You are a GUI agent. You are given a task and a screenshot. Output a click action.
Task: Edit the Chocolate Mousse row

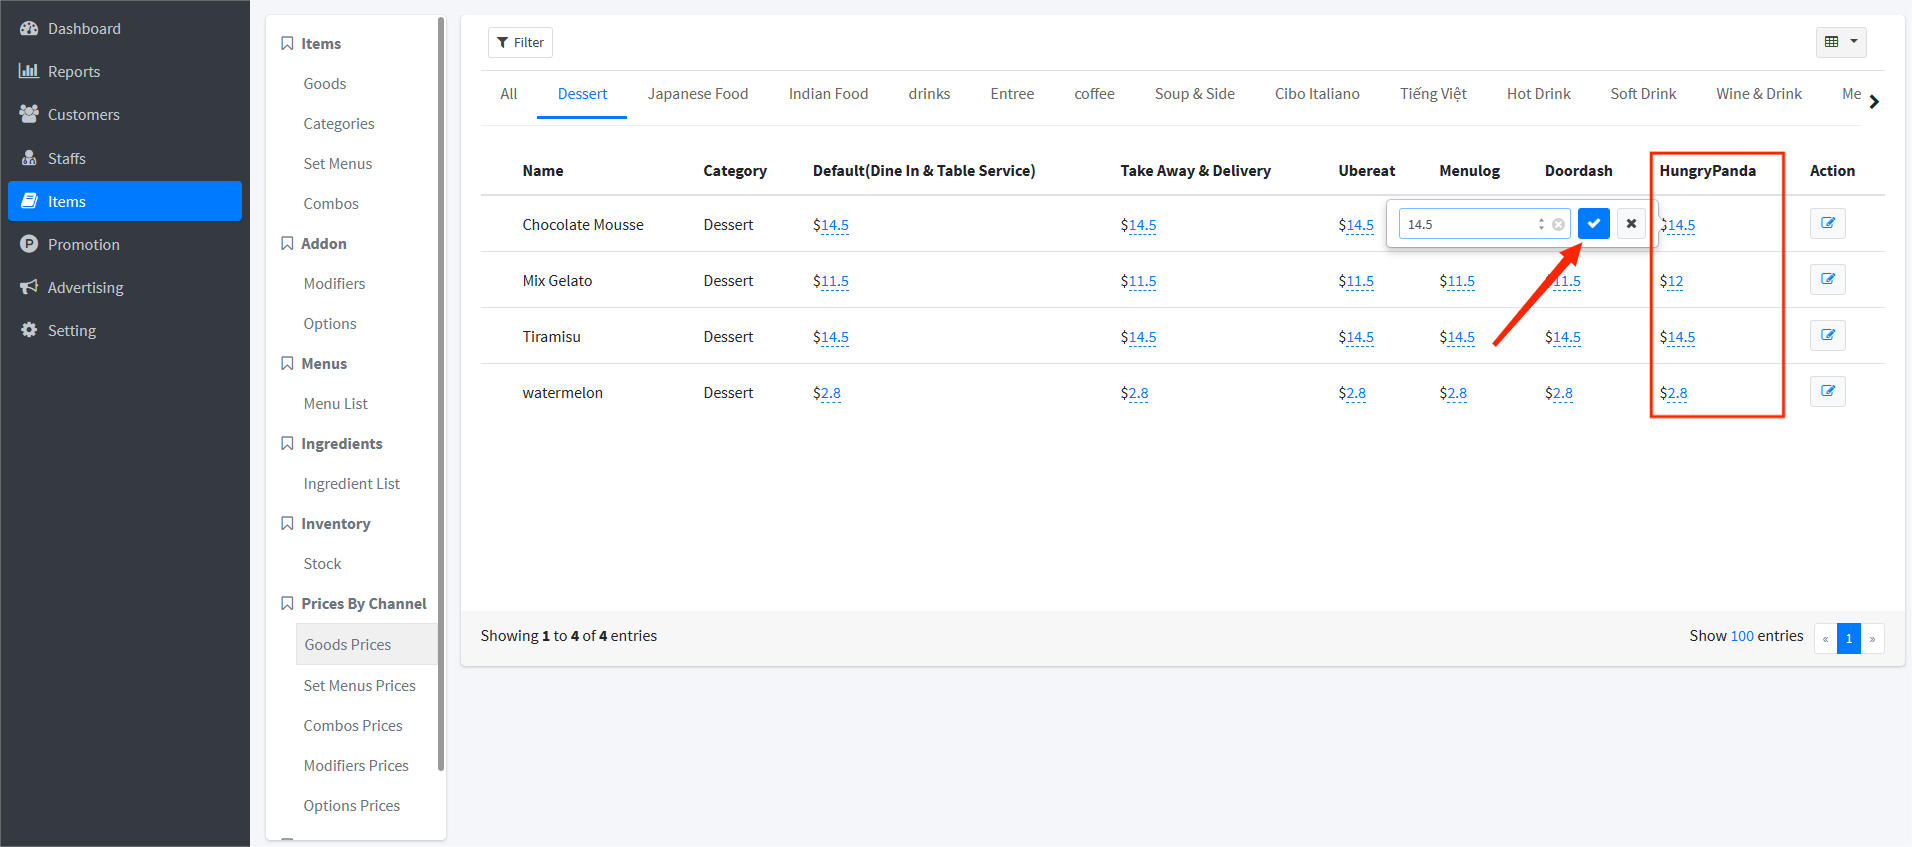(x=1827, y=223)
